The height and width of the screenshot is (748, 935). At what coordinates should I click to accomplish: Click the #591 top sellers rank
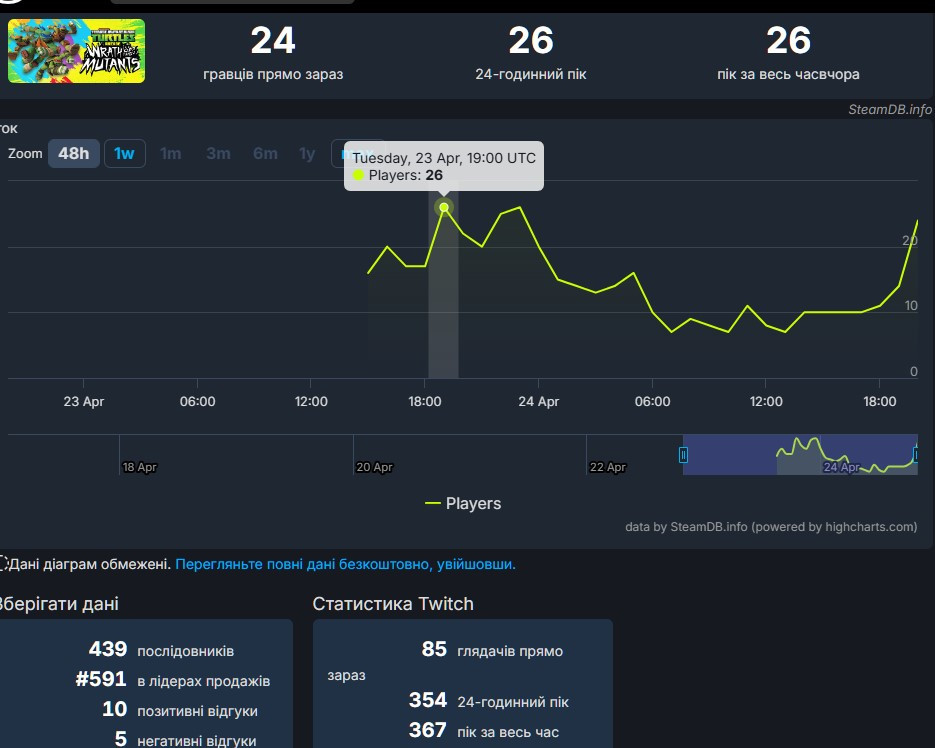[x=102, y=680]
